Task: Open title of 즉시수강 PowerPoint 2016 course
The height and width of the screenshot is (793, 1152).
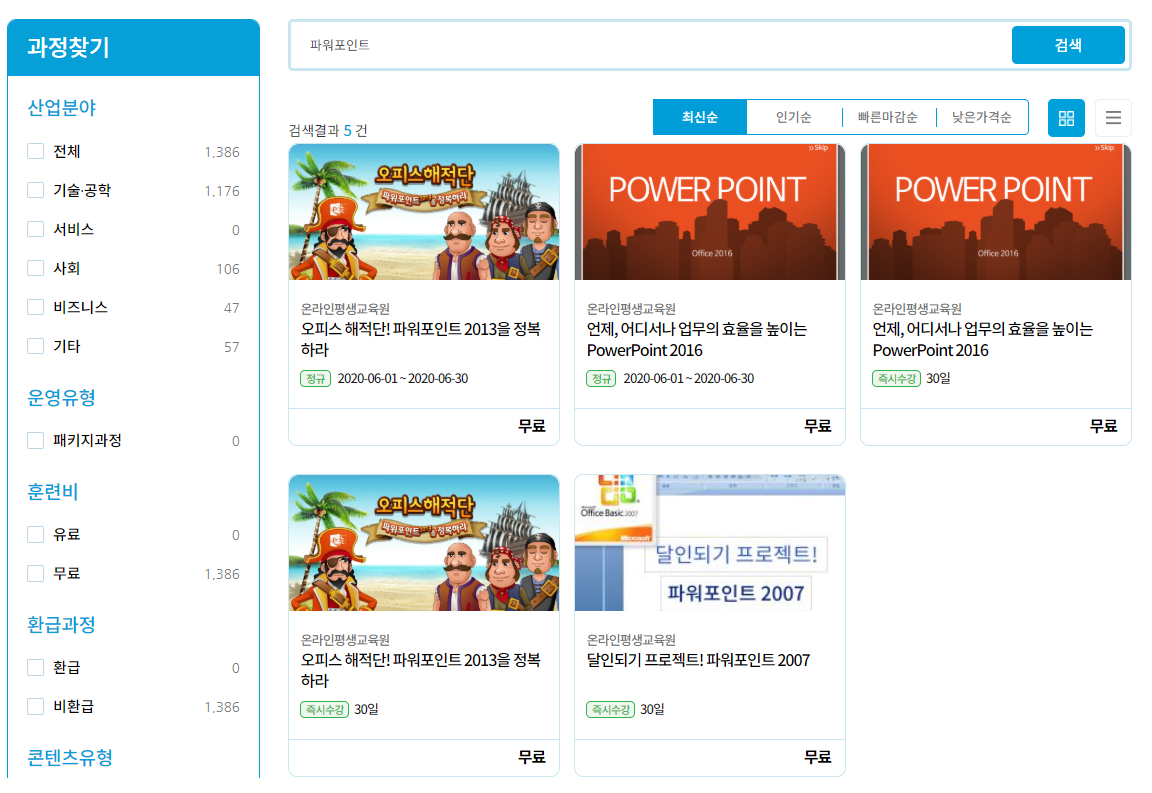Action: tap(982, 340)
